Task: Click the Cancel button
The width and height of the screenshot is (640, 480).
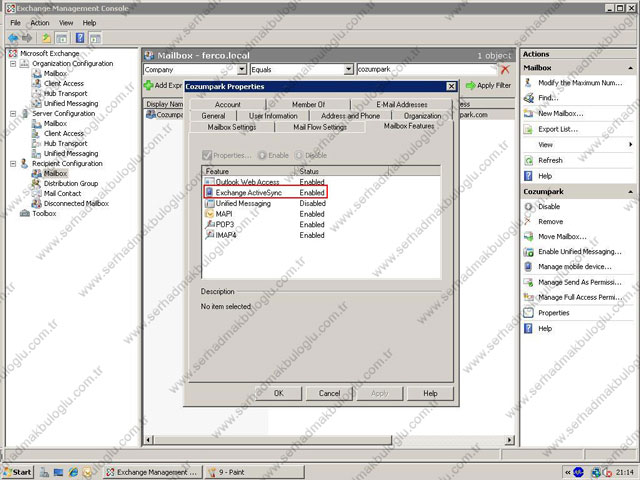Action: coord(329,393)
